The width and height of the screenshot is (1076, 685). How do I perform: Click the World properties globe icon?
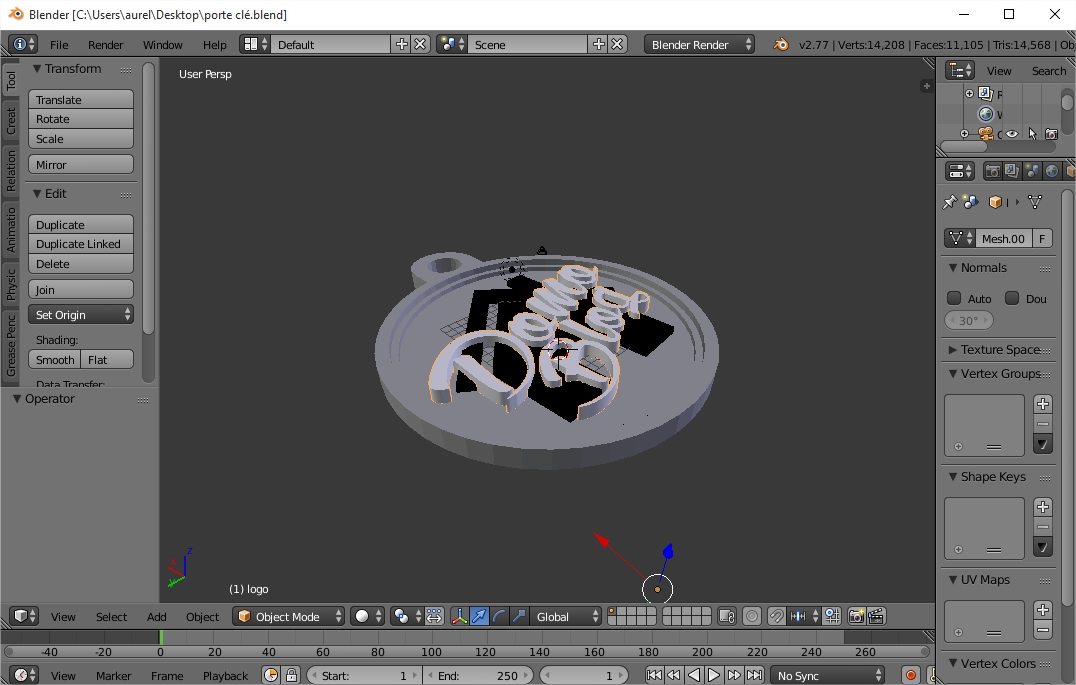tap(1052, 171)
